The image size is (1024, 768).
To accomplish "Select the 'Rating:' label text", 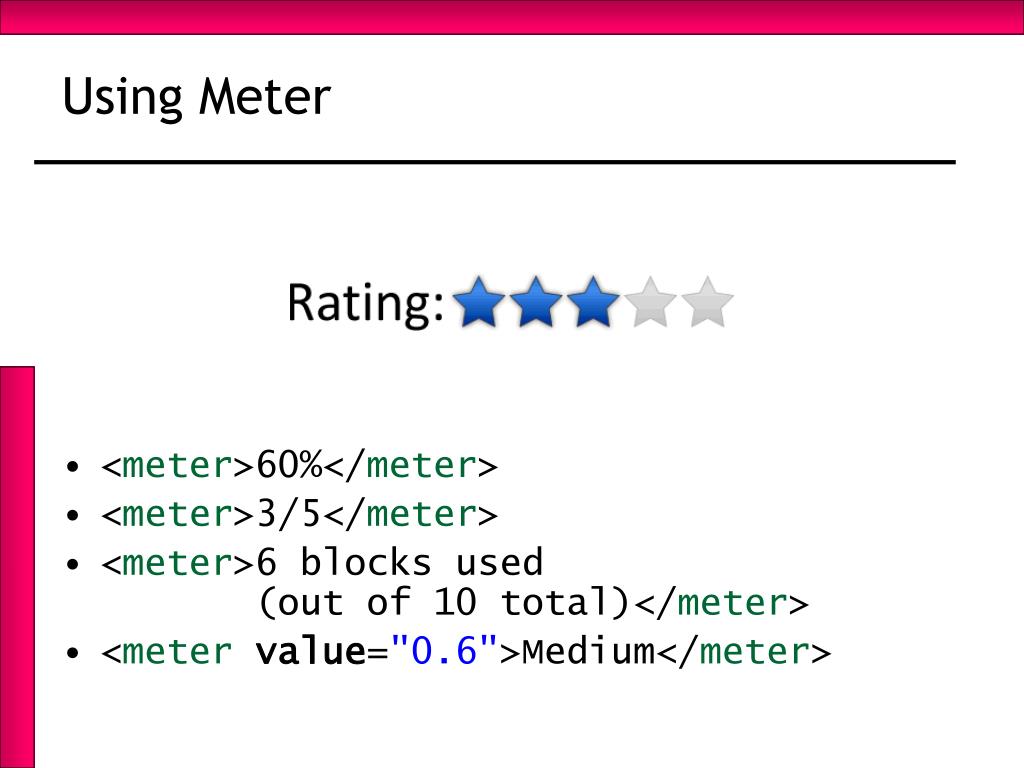I will click(x=366, y=303).
